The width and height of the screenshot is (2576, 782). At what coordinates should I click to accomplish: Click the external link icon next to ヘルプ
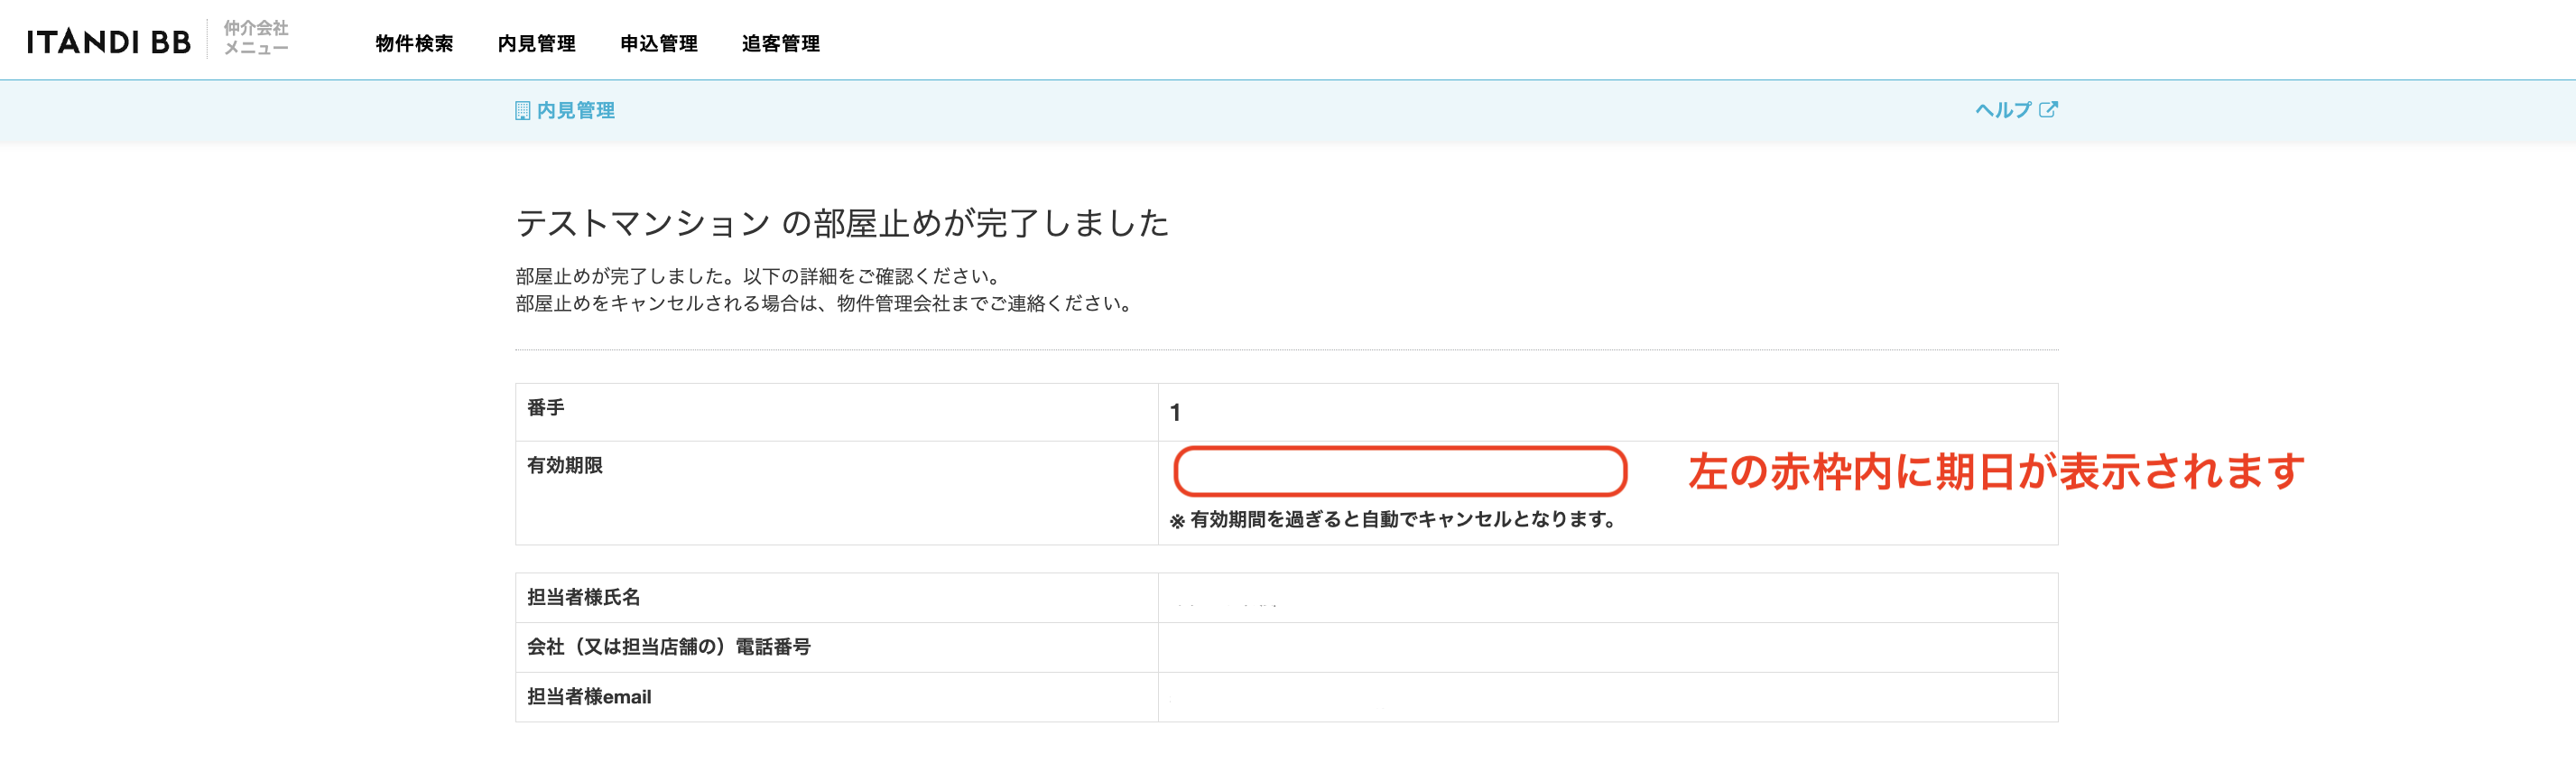[x=2048, y=109]
